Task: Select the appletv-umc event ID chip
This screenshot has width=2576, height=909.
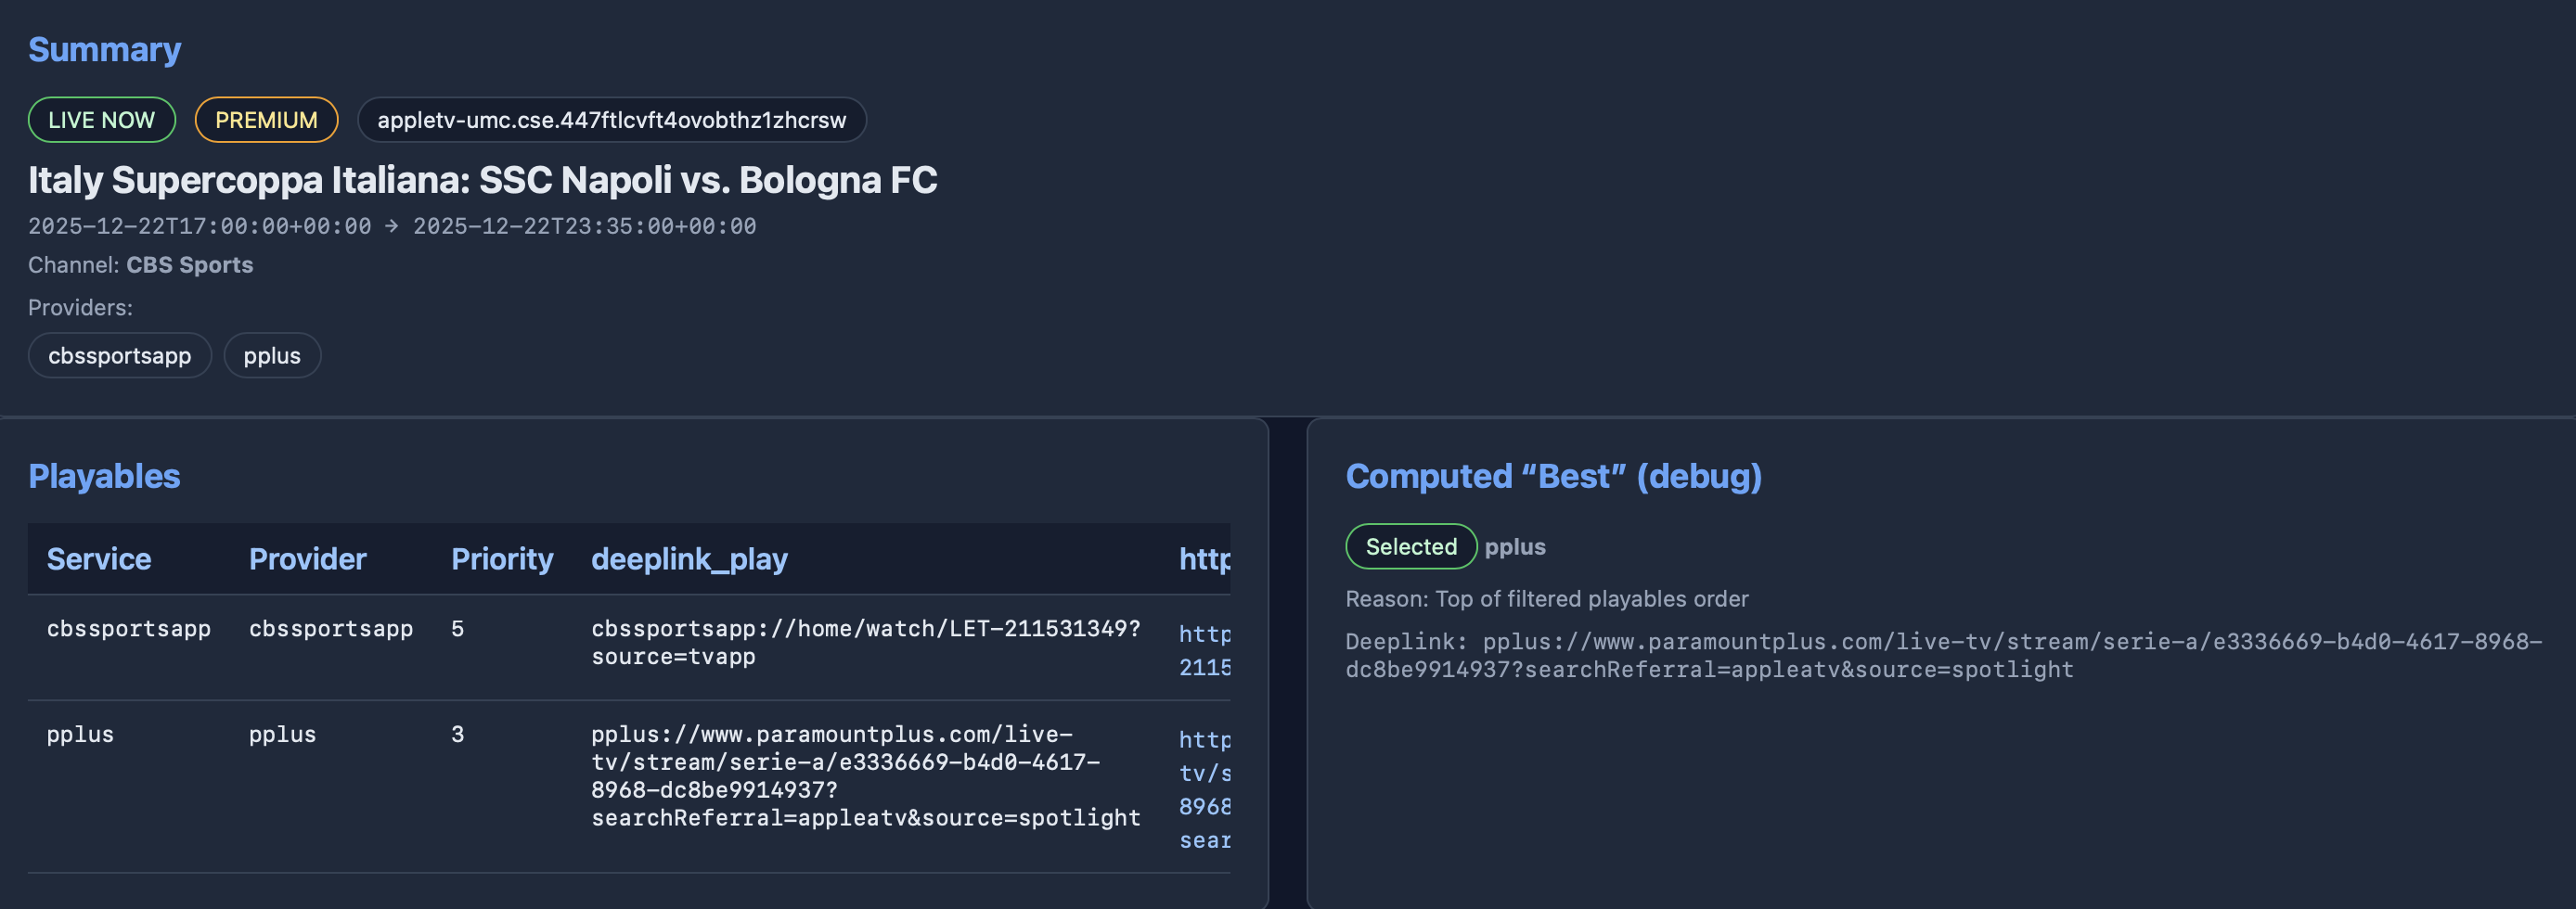Action: pyautogui.click(x=610, y=120)
